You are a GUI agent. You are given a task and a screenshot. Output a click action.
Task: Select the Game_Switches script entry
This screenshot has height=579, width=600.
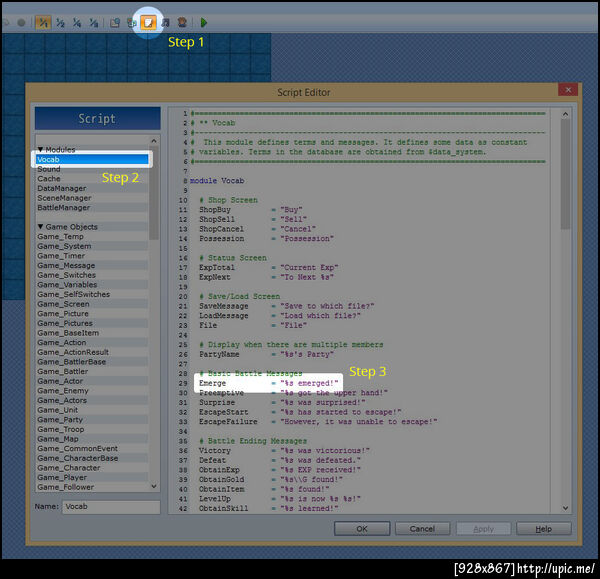(x=92, y=275)
